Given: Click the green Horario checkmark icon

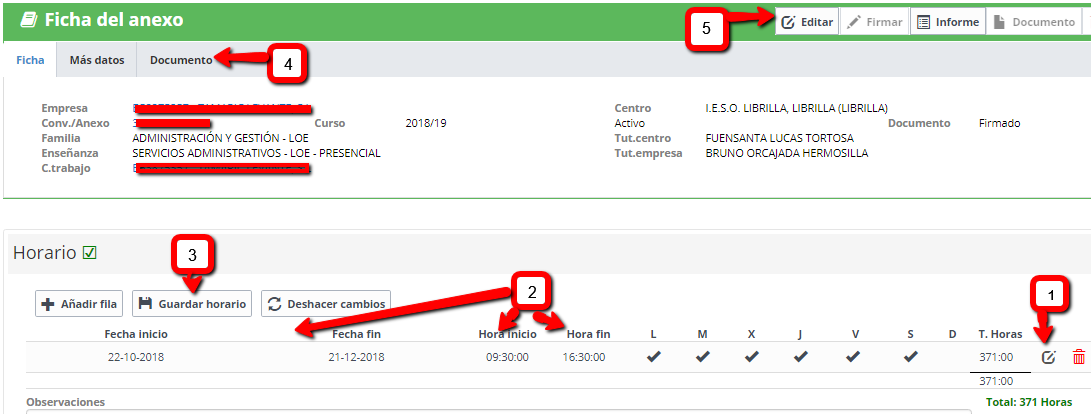Looking at the screenshot, I should (89, 254).
